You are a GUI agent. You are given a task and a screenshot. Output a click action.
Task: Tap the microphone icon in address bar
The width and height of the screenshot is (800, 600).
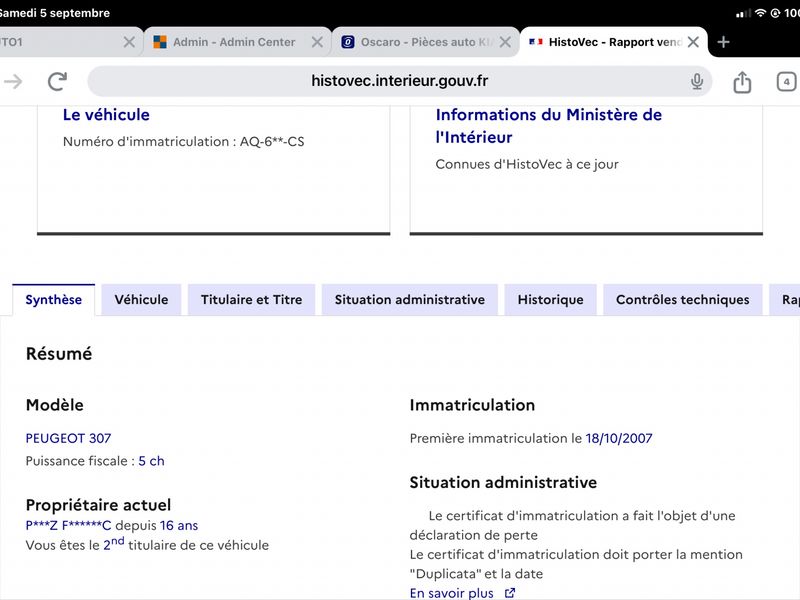click(x=696, y=81)
